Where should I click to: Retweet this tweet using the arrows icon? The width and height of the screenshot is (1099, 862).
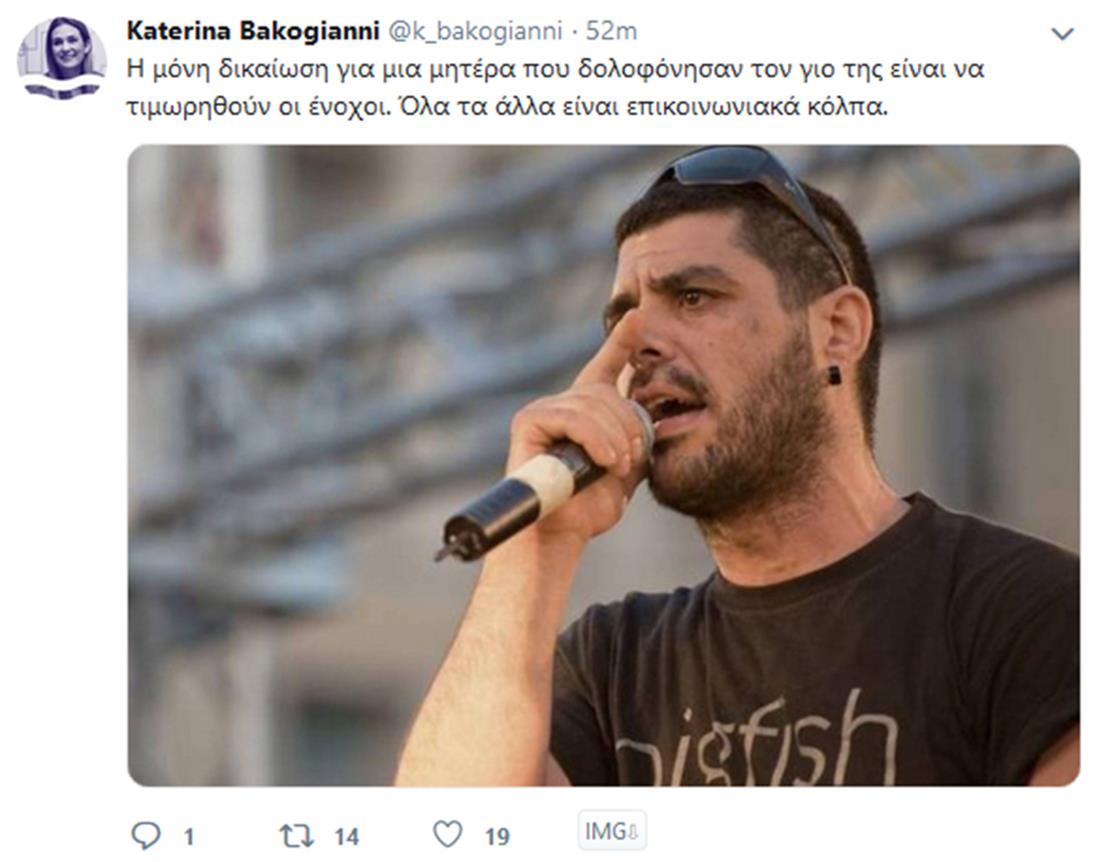click(x=296, y=835)
